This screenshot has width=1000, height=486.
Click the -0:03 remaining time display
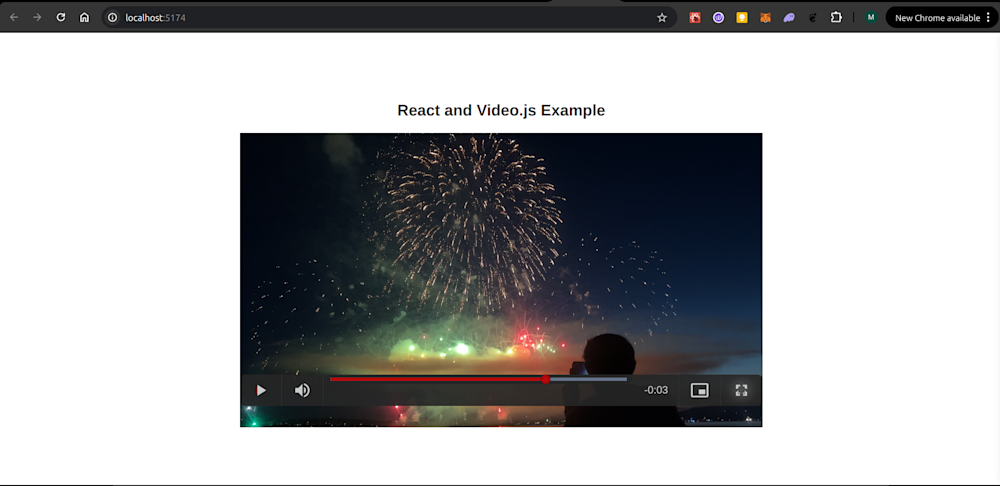(656, 390)
